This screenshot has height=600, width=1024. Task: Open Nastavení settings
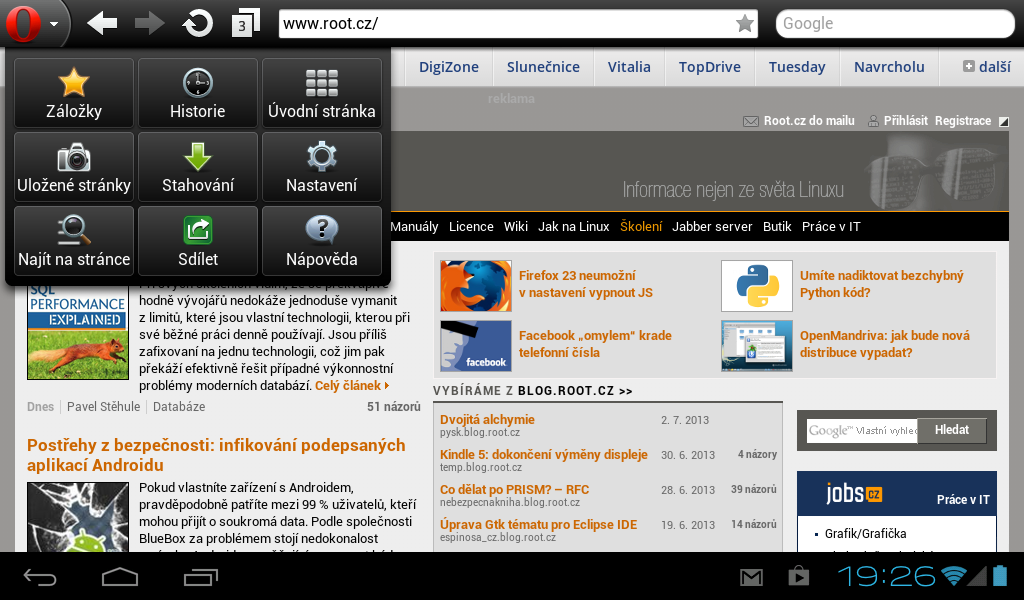coord(321,166)
